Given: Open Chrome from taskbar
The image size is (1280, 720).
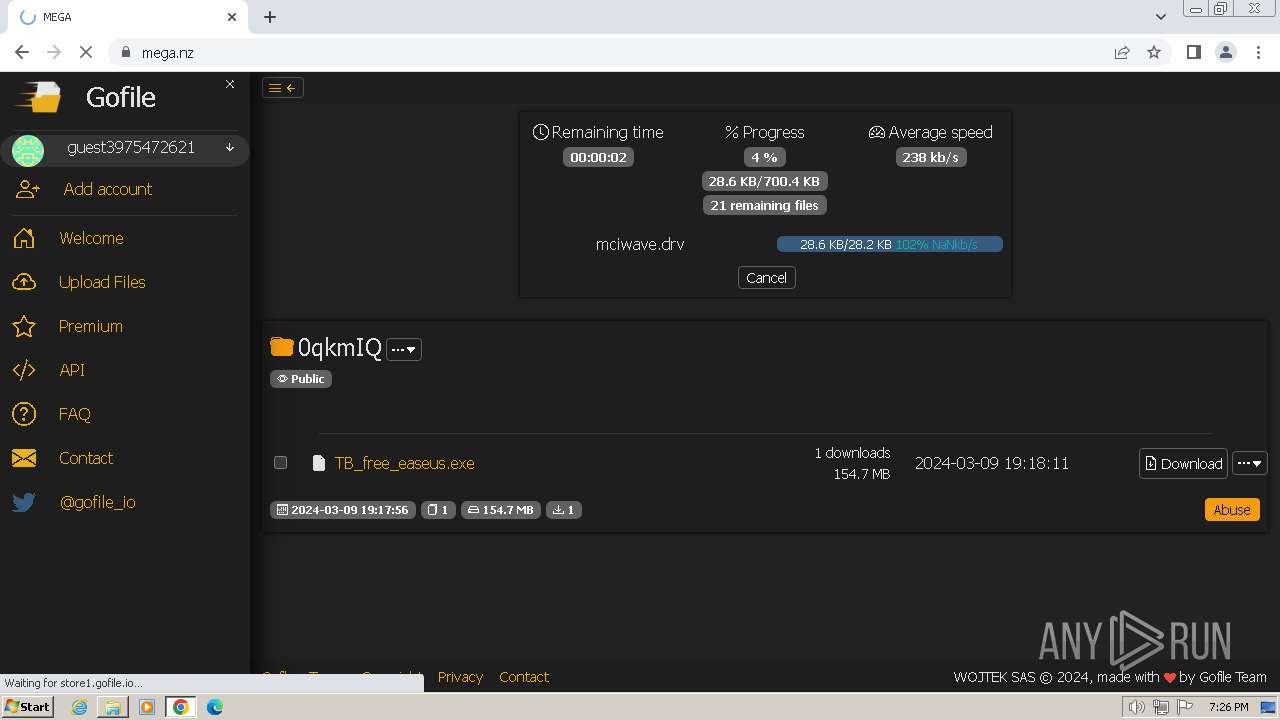Looking at the screenshot, I should (180, 707).
